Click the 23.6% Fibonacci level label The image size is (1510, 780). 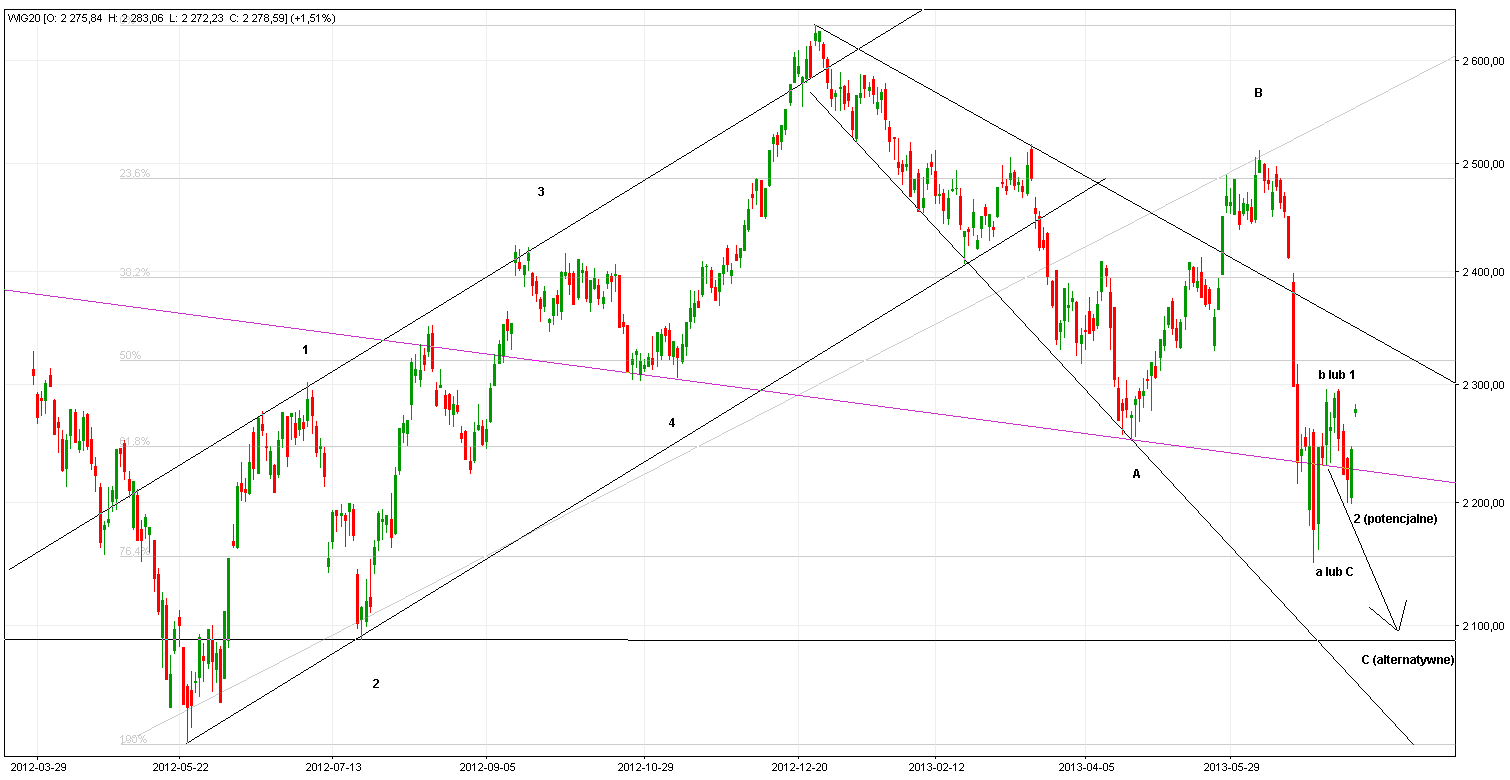click(135, 173)
